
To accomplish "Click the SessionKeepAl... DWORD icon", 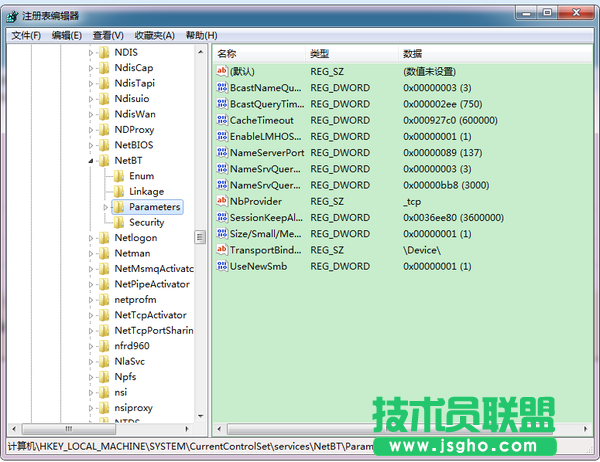I will click(x=222, y=217).
